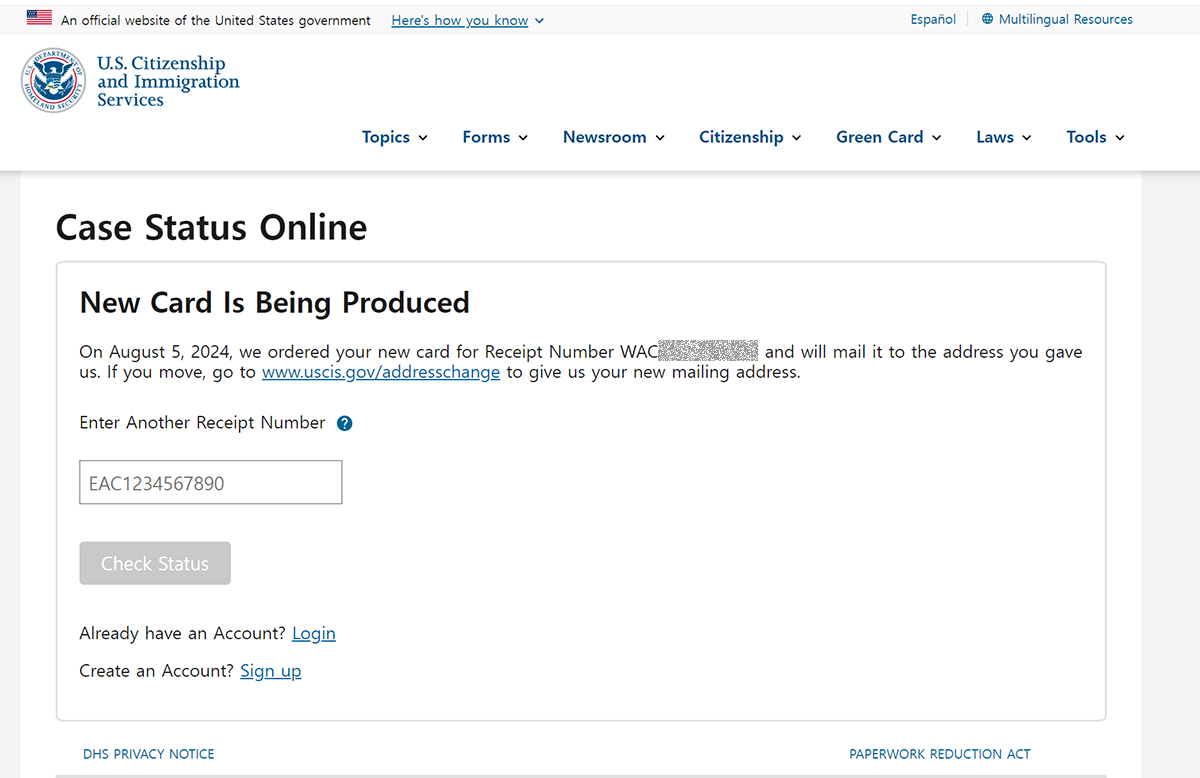Click the "Already have an Account?" text
The width and height of the screenshot is (1200, 778).
click(183, 633)
